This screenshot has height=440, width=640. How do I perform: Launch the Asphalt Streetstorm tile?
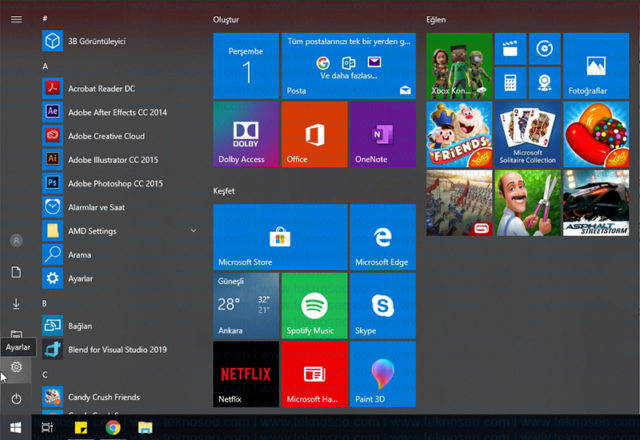pos(596,203)
